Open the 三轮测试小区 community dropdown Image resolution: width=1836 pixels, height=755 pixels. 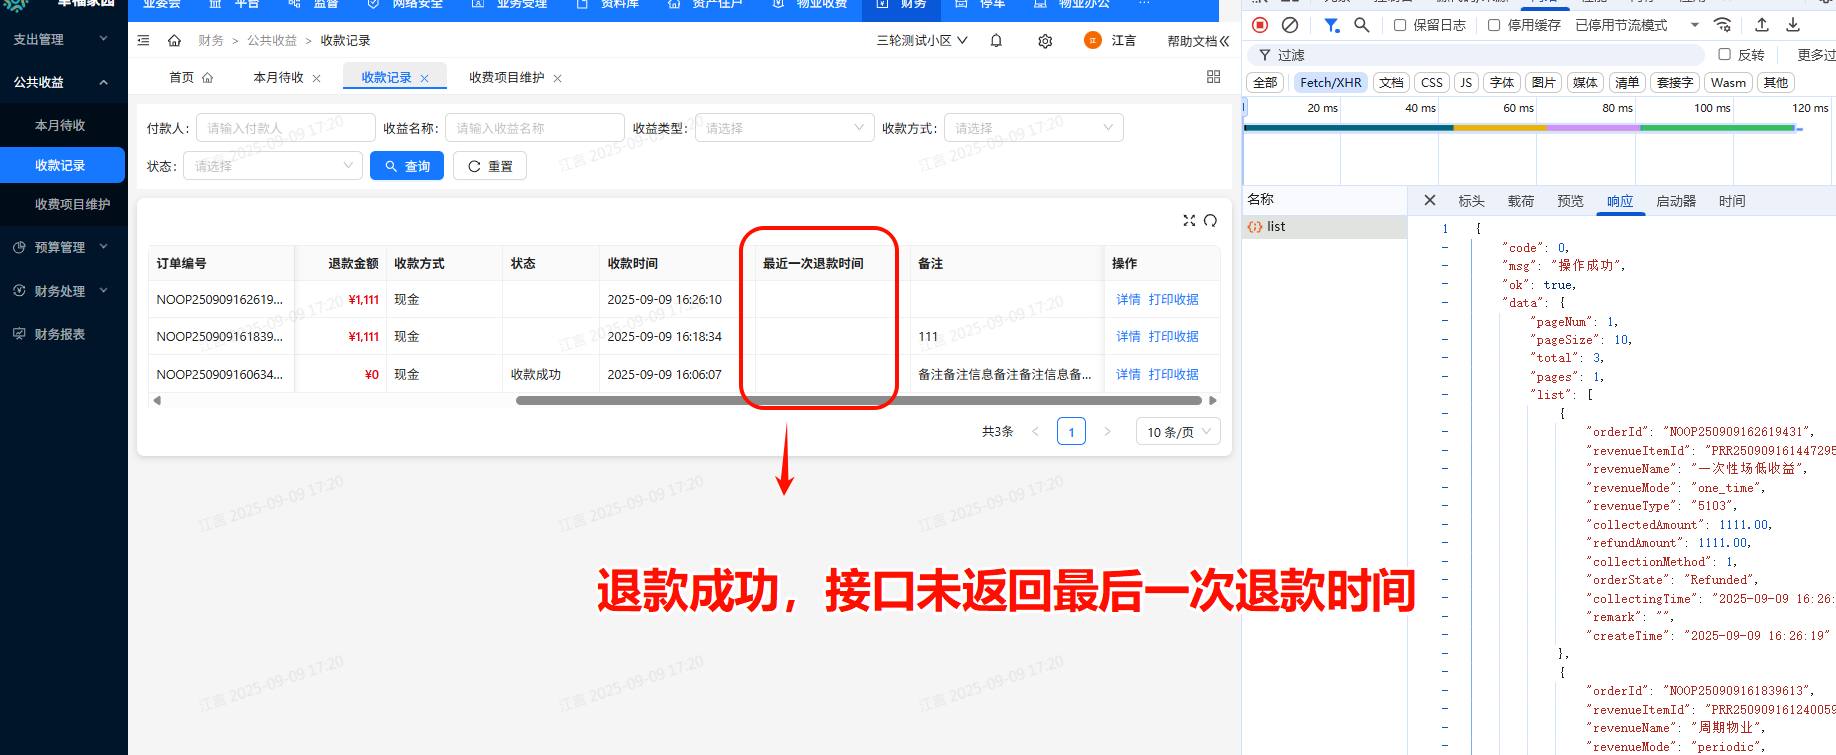click(922, 41)
